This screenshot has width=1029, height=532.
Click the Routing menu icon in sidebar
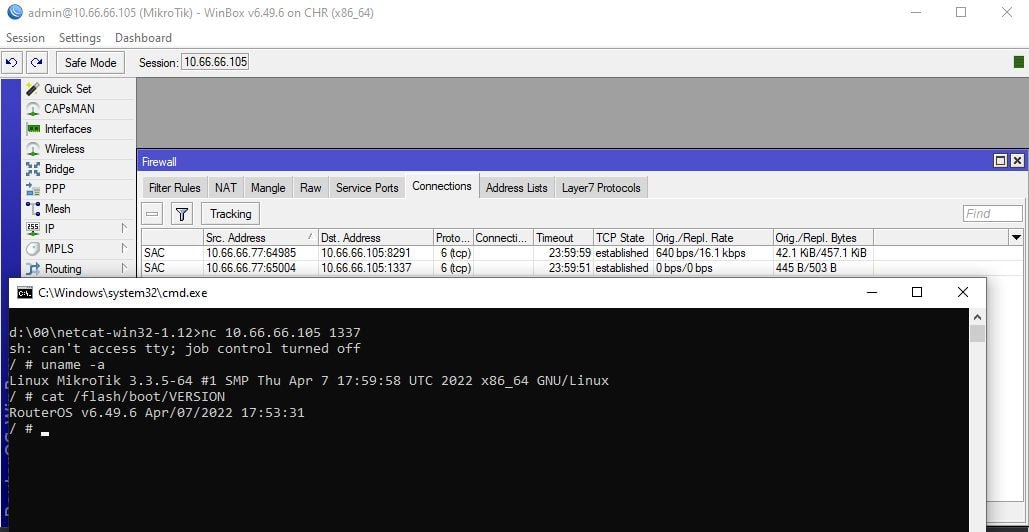point(33,269)
